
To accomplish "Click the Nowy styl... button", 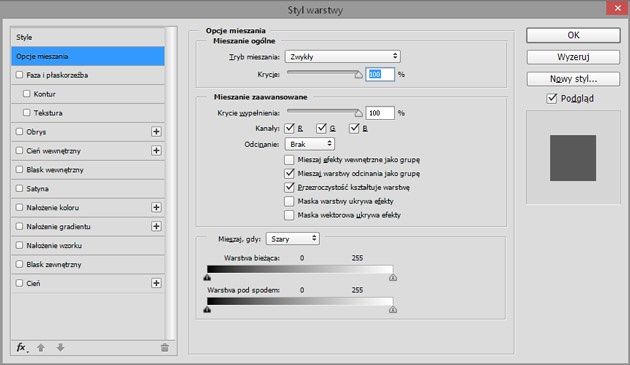I will (x=573, y=79).
